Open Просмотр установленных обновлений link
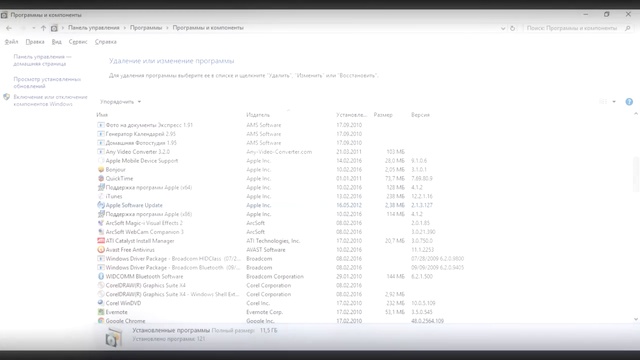The width and height of the screenshot is (640, 360). pos(47,82)
